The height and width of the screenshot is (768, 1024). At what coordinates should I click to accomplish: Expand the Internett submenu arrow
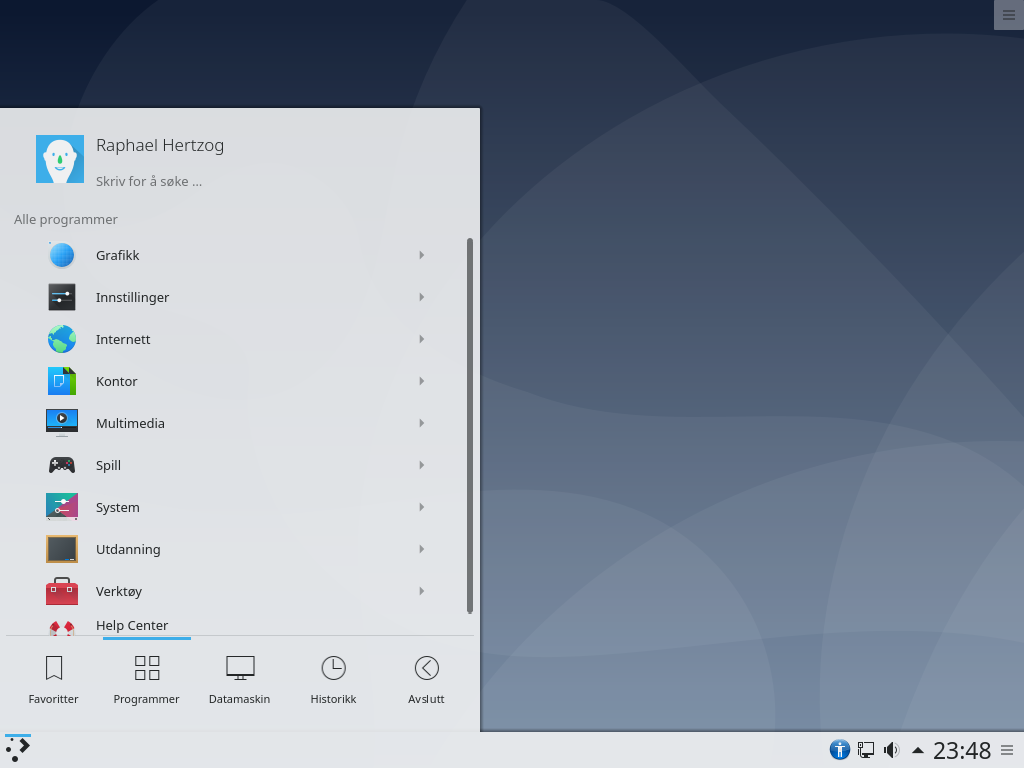click(x=422, y=339)
